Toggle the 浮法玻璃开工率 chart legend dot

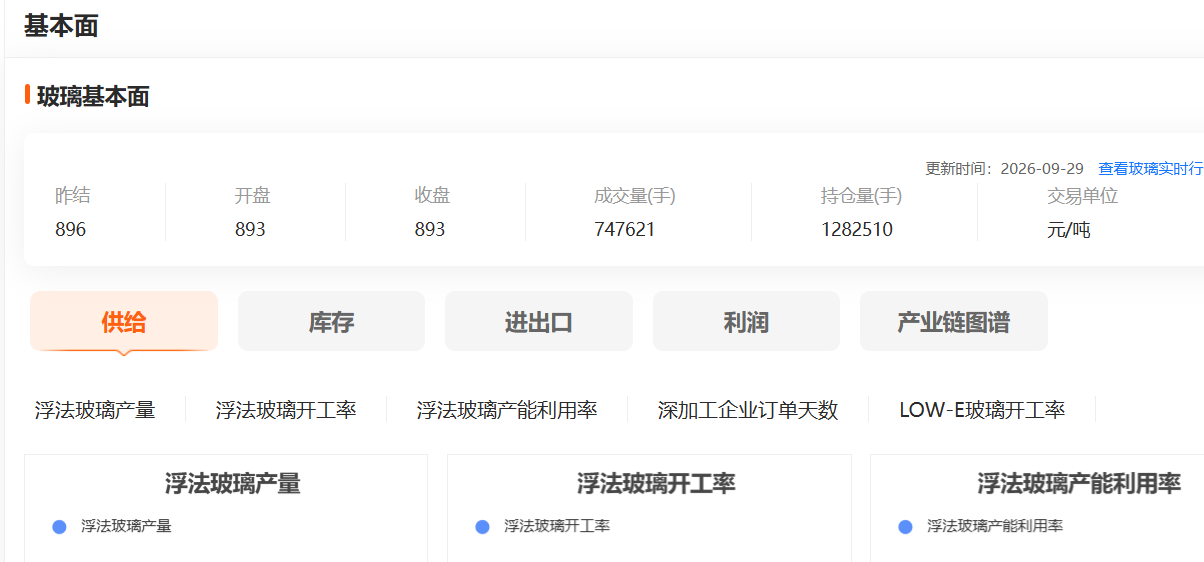click(483, 526)
